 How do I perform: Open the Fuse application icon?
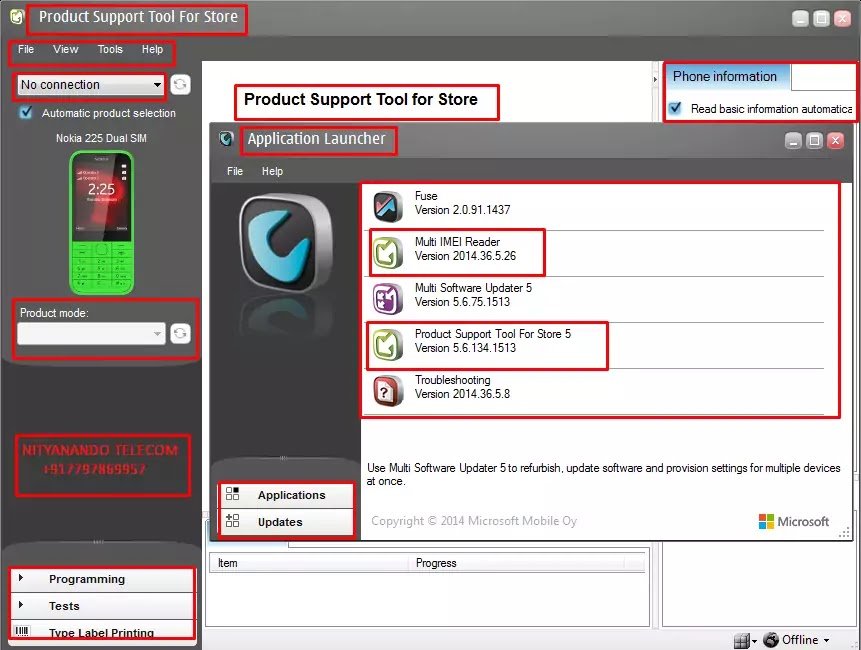pyautogui.click(x=388, y=206)
